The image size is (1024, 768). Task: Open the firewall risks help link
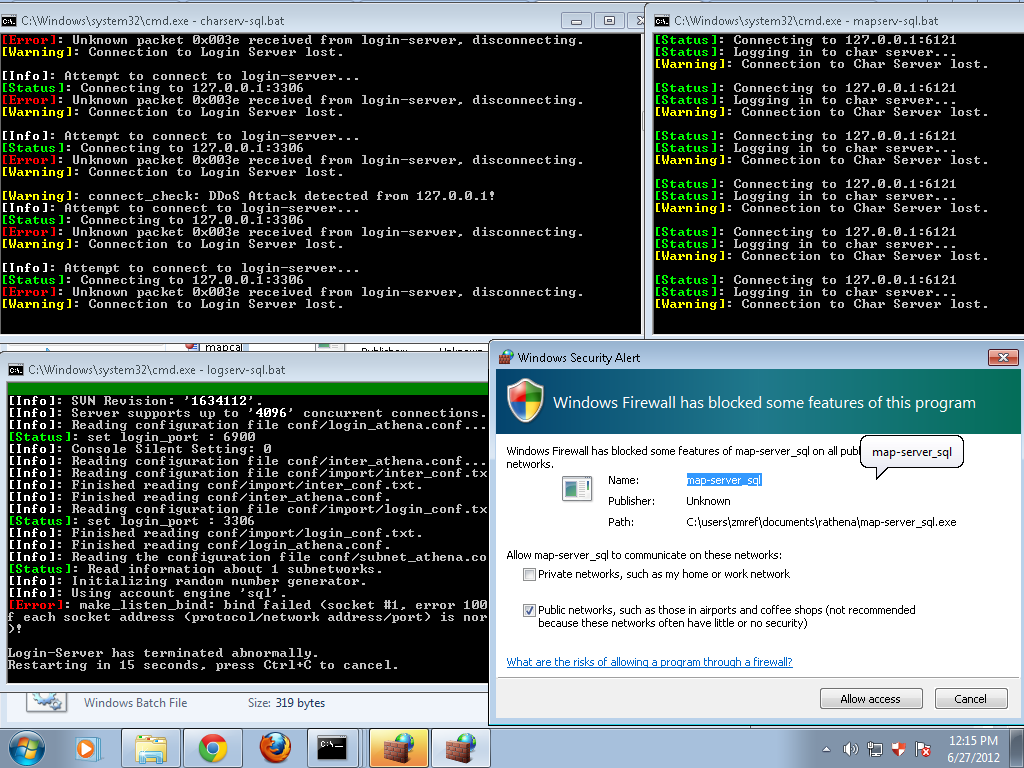[x=649, y=662]
